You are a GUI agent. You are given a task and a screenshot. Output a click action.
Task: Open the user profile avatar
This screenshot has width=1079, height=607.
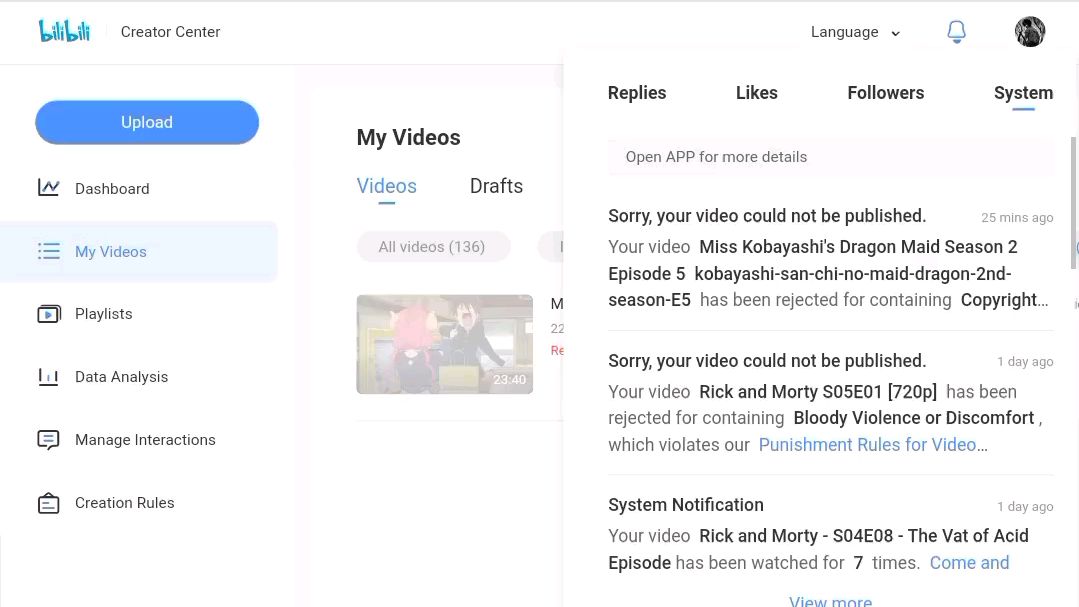[1029, 32]
